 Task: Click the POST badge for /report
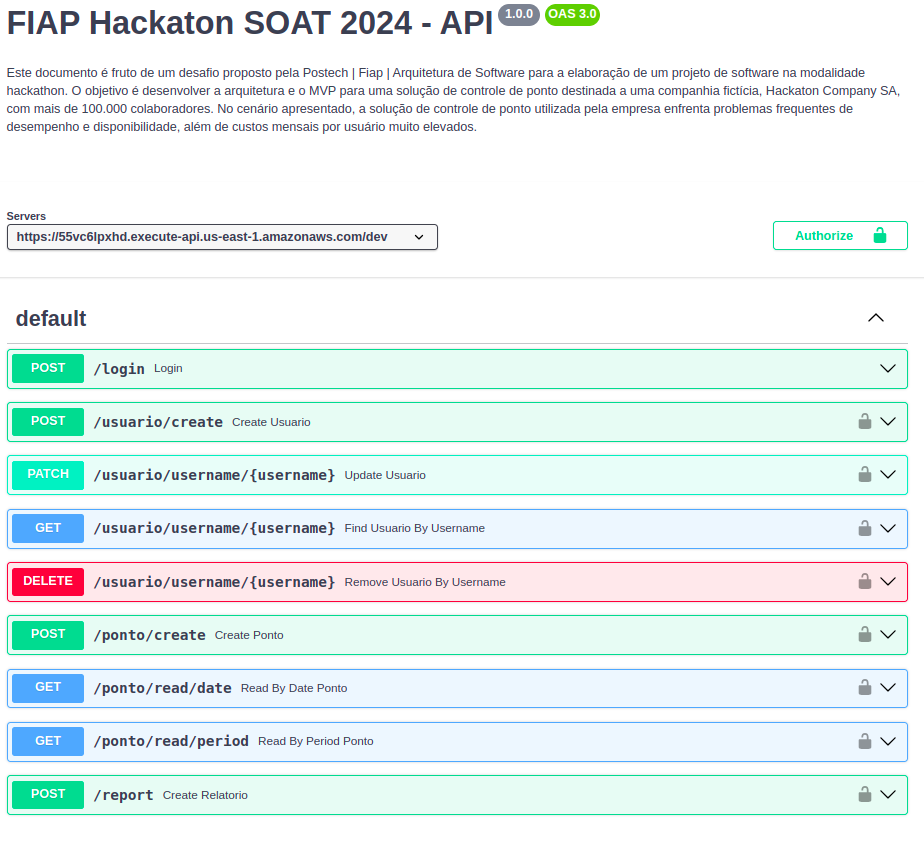tap(48, 794)
